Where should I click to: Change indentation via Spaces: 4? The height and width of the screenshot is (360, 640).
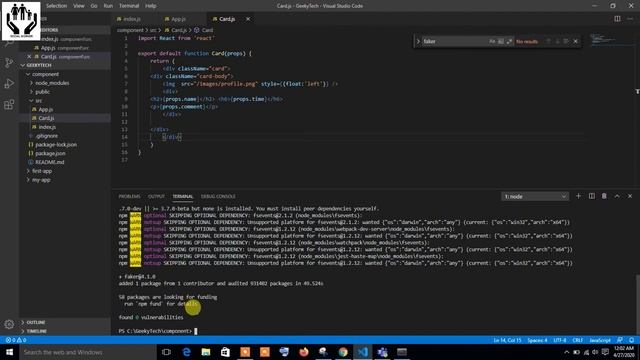click(537, 340)
